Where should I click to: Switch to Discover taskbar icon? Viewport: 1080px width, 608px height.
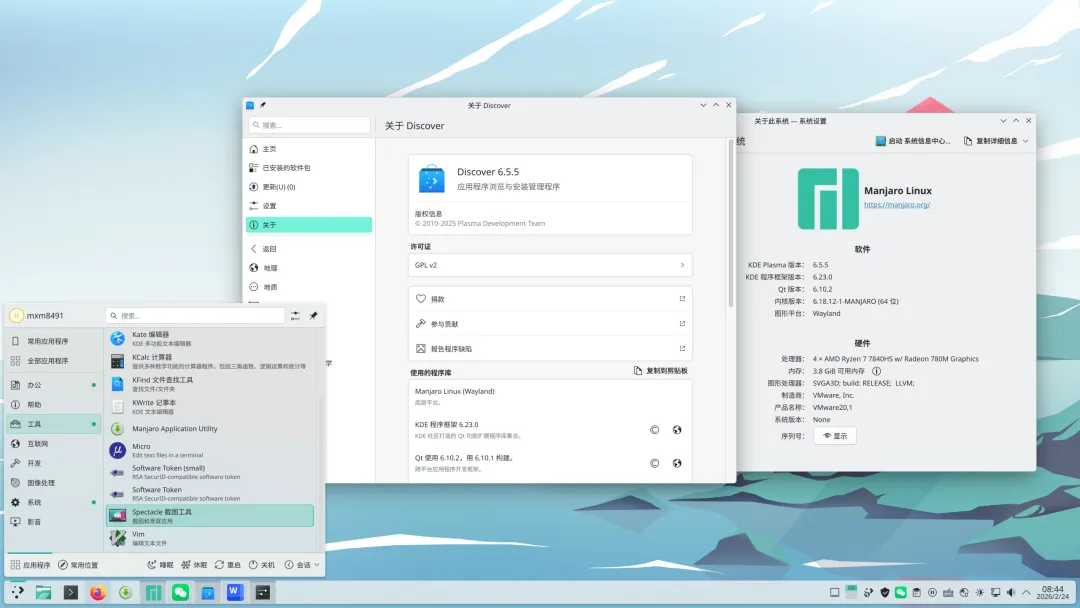pos(208,592)
